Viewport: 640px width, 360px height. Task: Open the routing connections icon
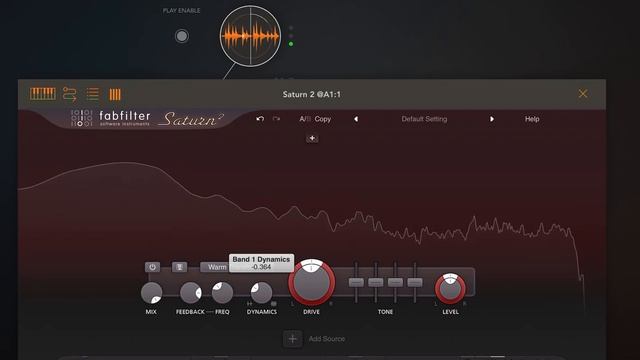coord(69,94)
